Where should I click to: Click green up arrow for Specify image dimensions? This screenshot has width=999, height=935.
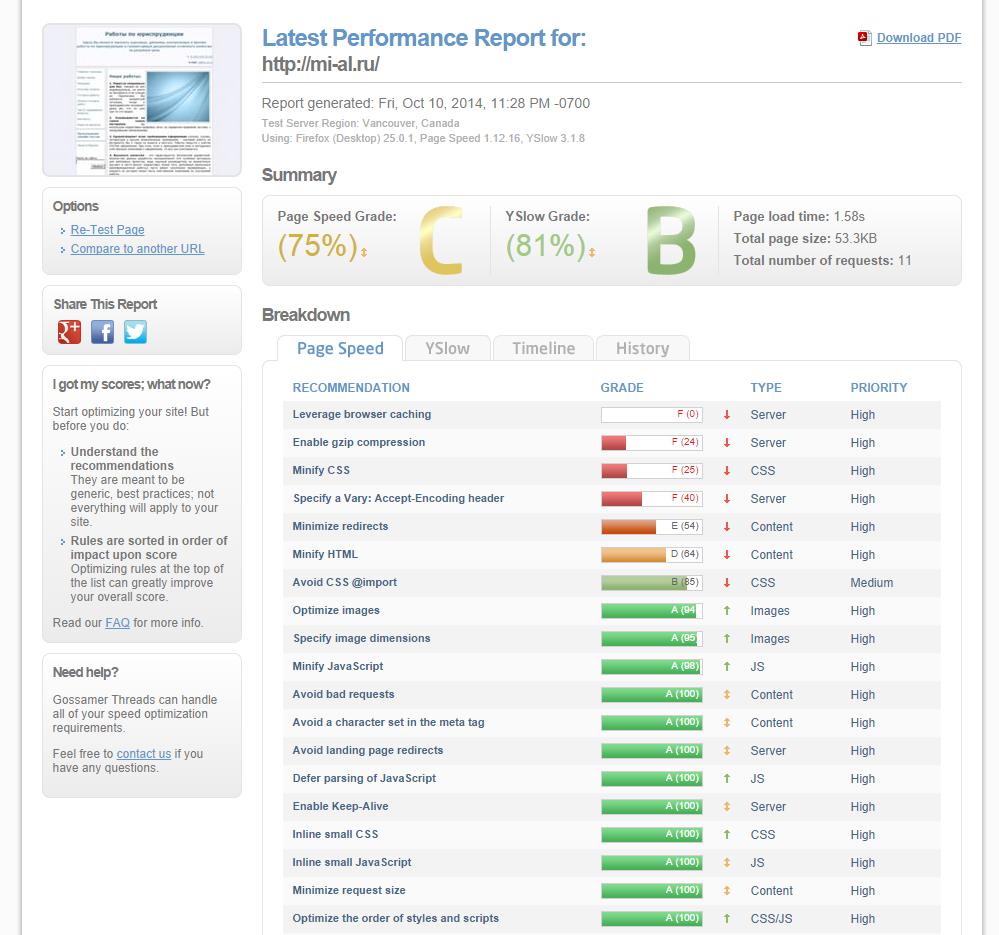[x=727, y=638]
